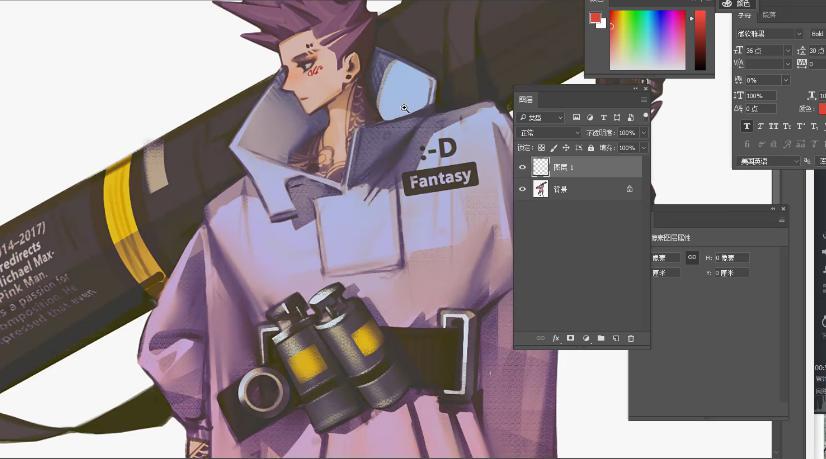Click the baseline shift 0 pt field
This screenshot has width=826, height=459.
761,109
